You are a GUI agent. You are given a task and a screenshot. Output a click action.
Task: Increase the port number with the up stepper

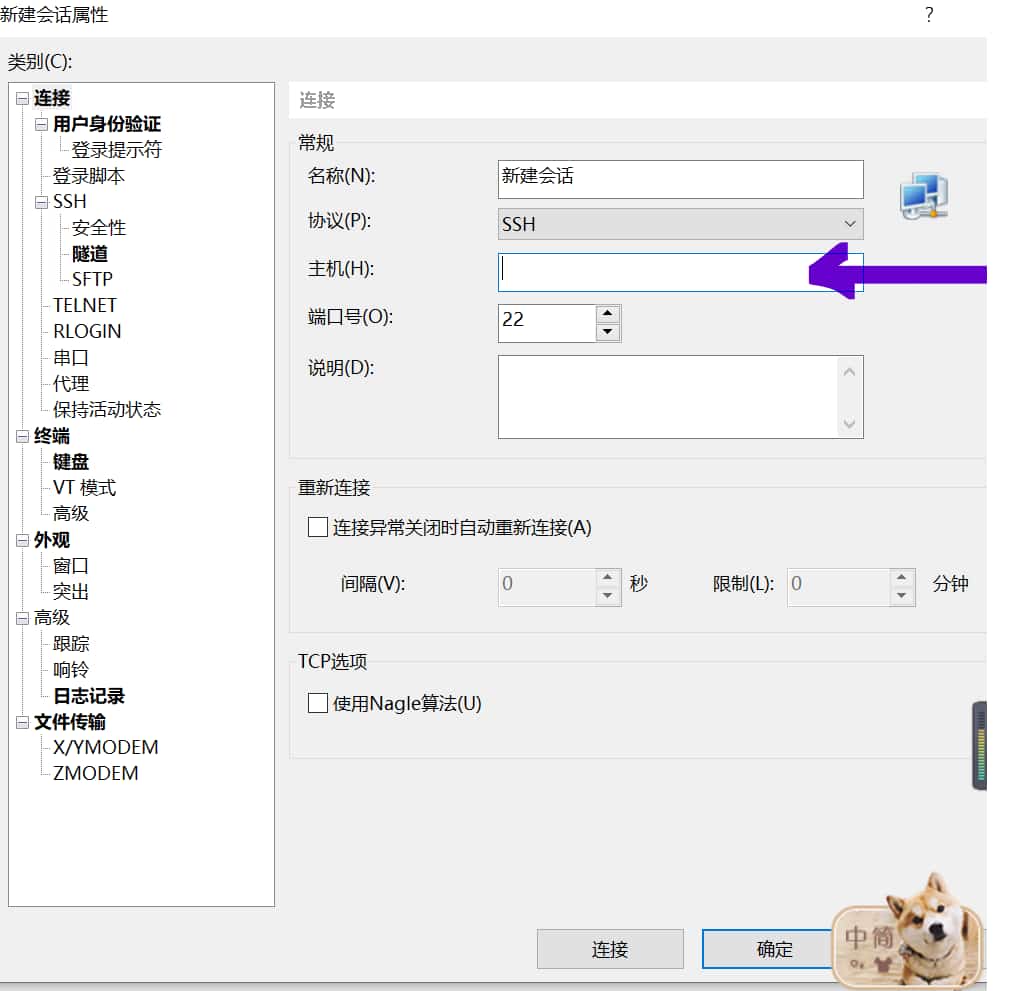tap(608, 314)
